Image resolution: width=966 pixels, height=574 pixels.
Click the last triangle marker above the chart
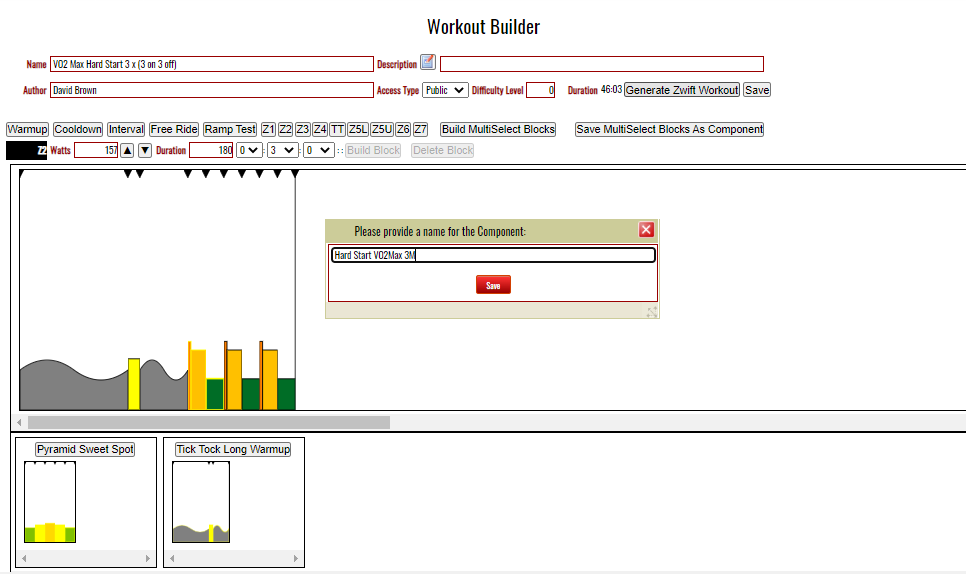295,174
